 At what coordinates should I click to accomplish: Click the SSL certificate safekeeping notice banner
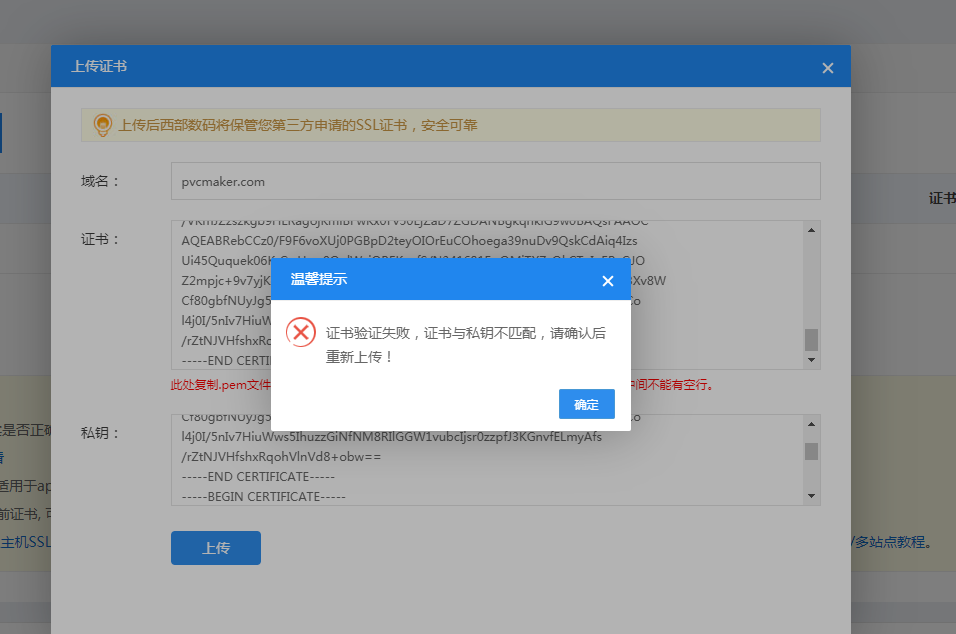[x=450, y=125]
